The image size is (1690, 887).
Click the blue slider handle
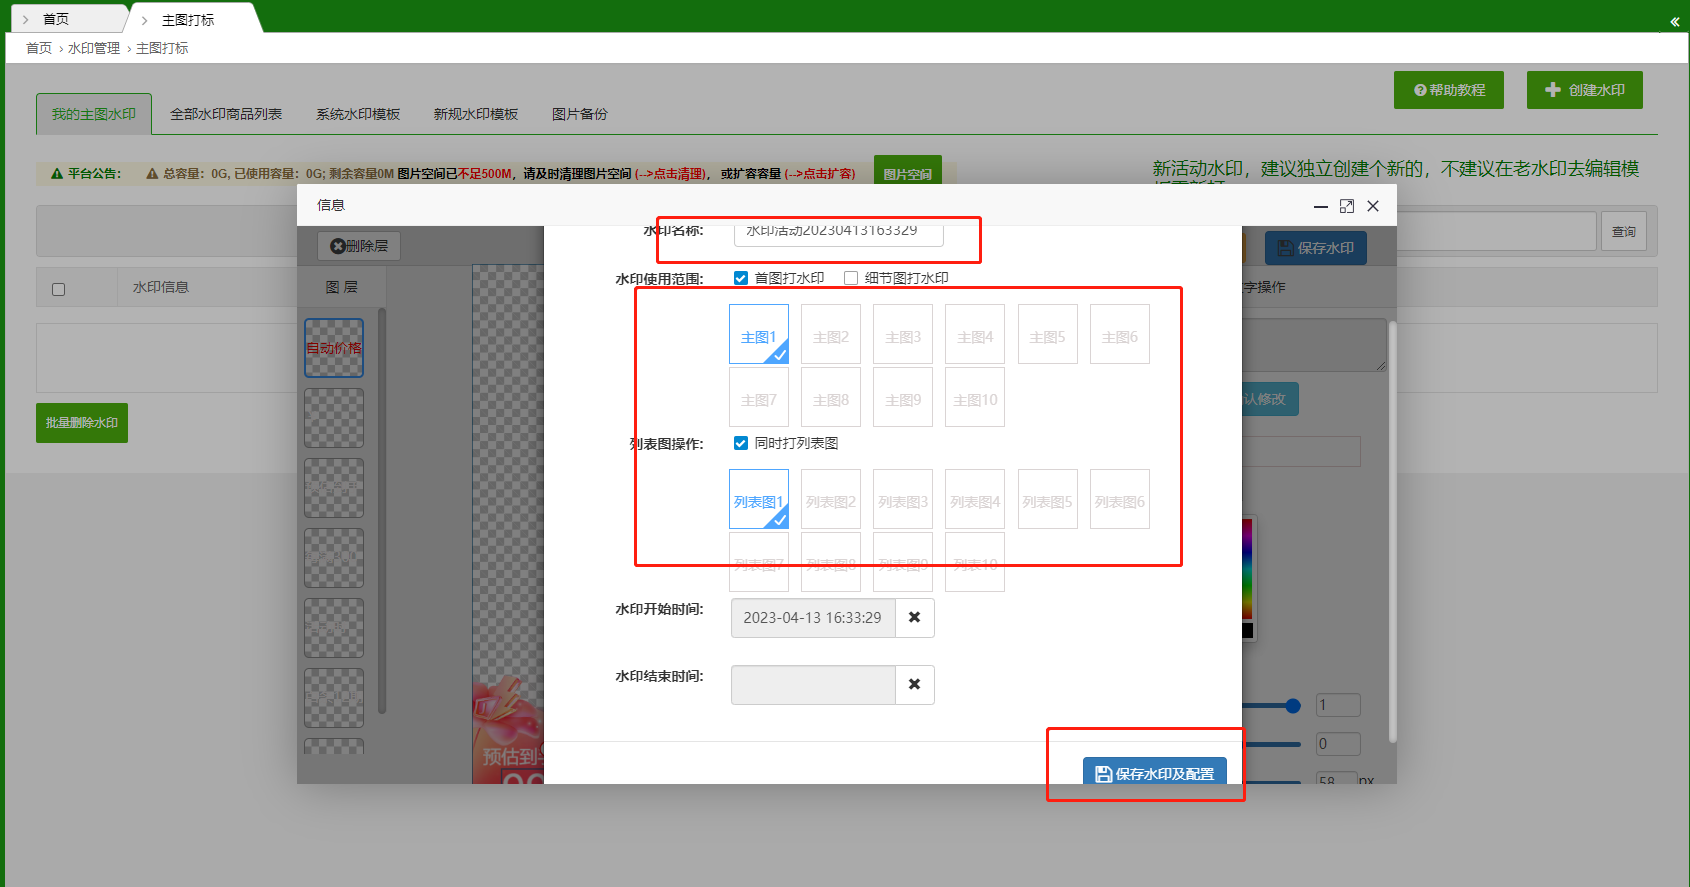(1293, 706)
